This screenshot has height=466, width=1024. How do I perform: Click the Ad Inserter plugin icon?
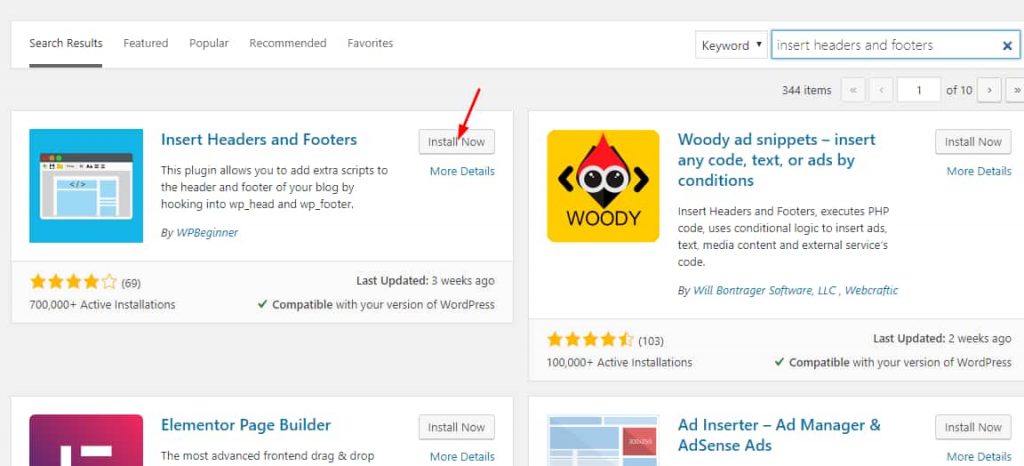click(x=603, y=440)
